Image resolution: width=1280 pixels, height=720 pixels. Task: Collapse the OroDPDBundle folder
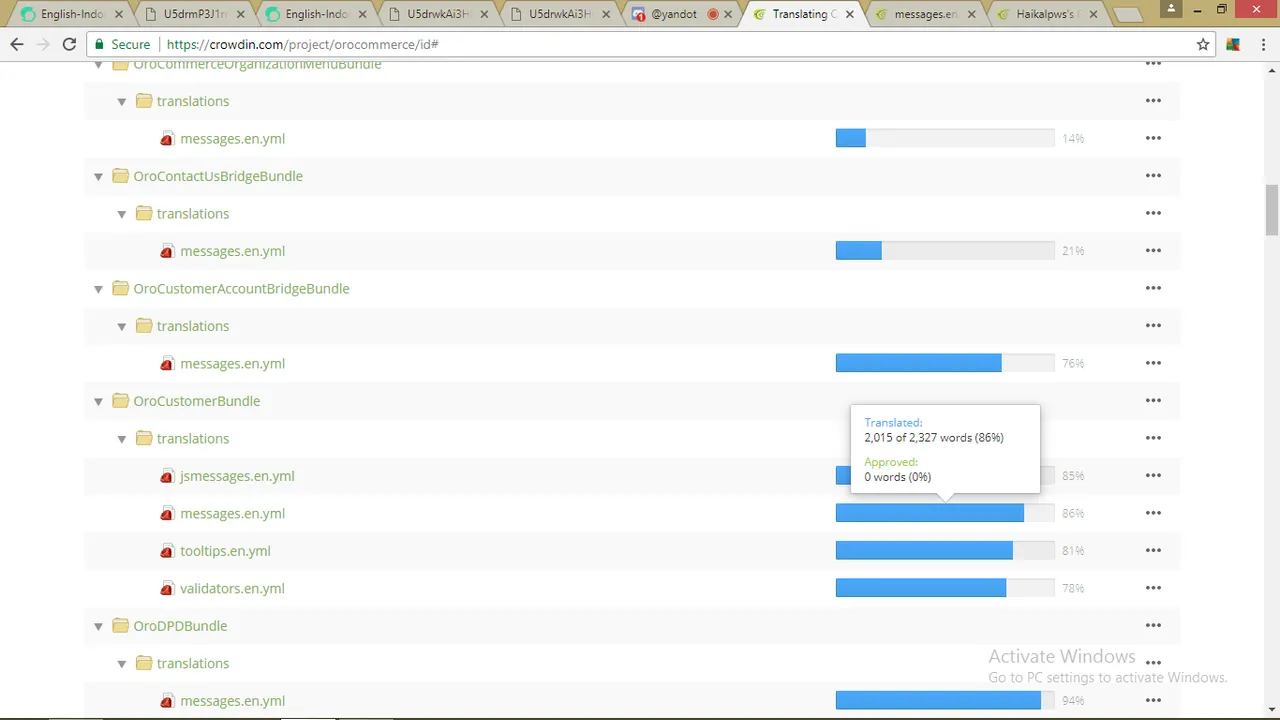coord(98,626)
